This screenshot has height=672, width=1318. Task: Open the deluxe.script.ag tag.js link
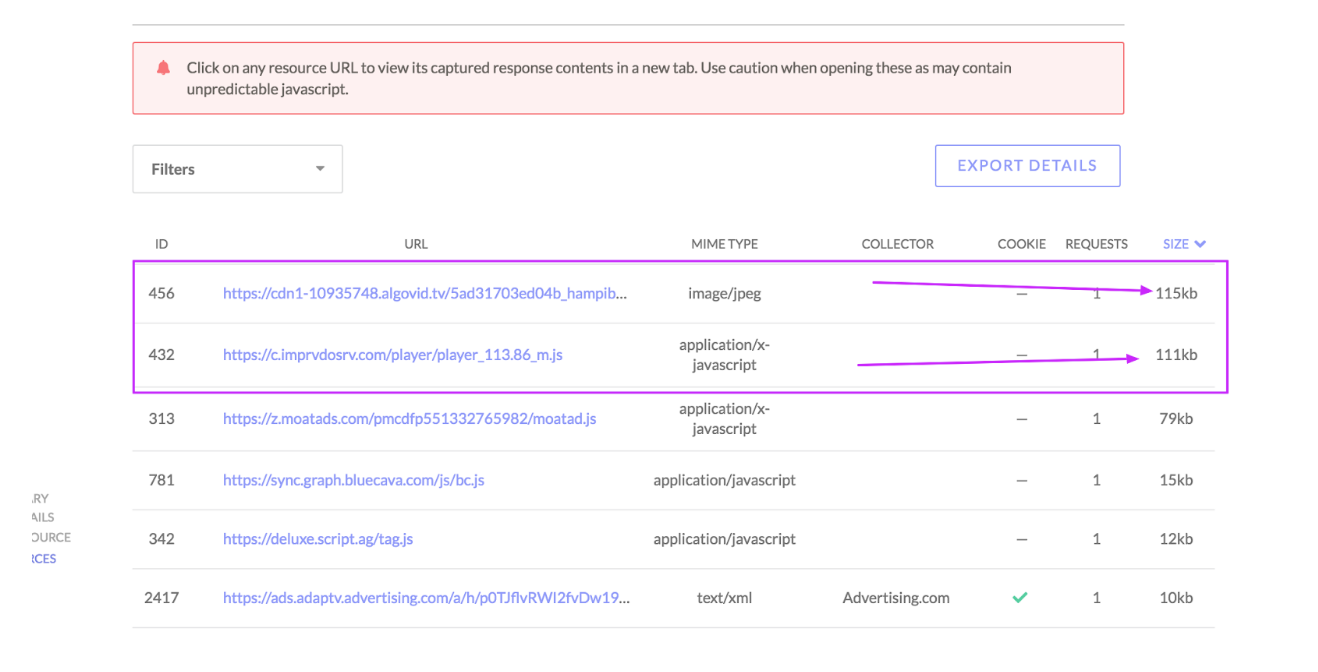click(x=317, y=539)
